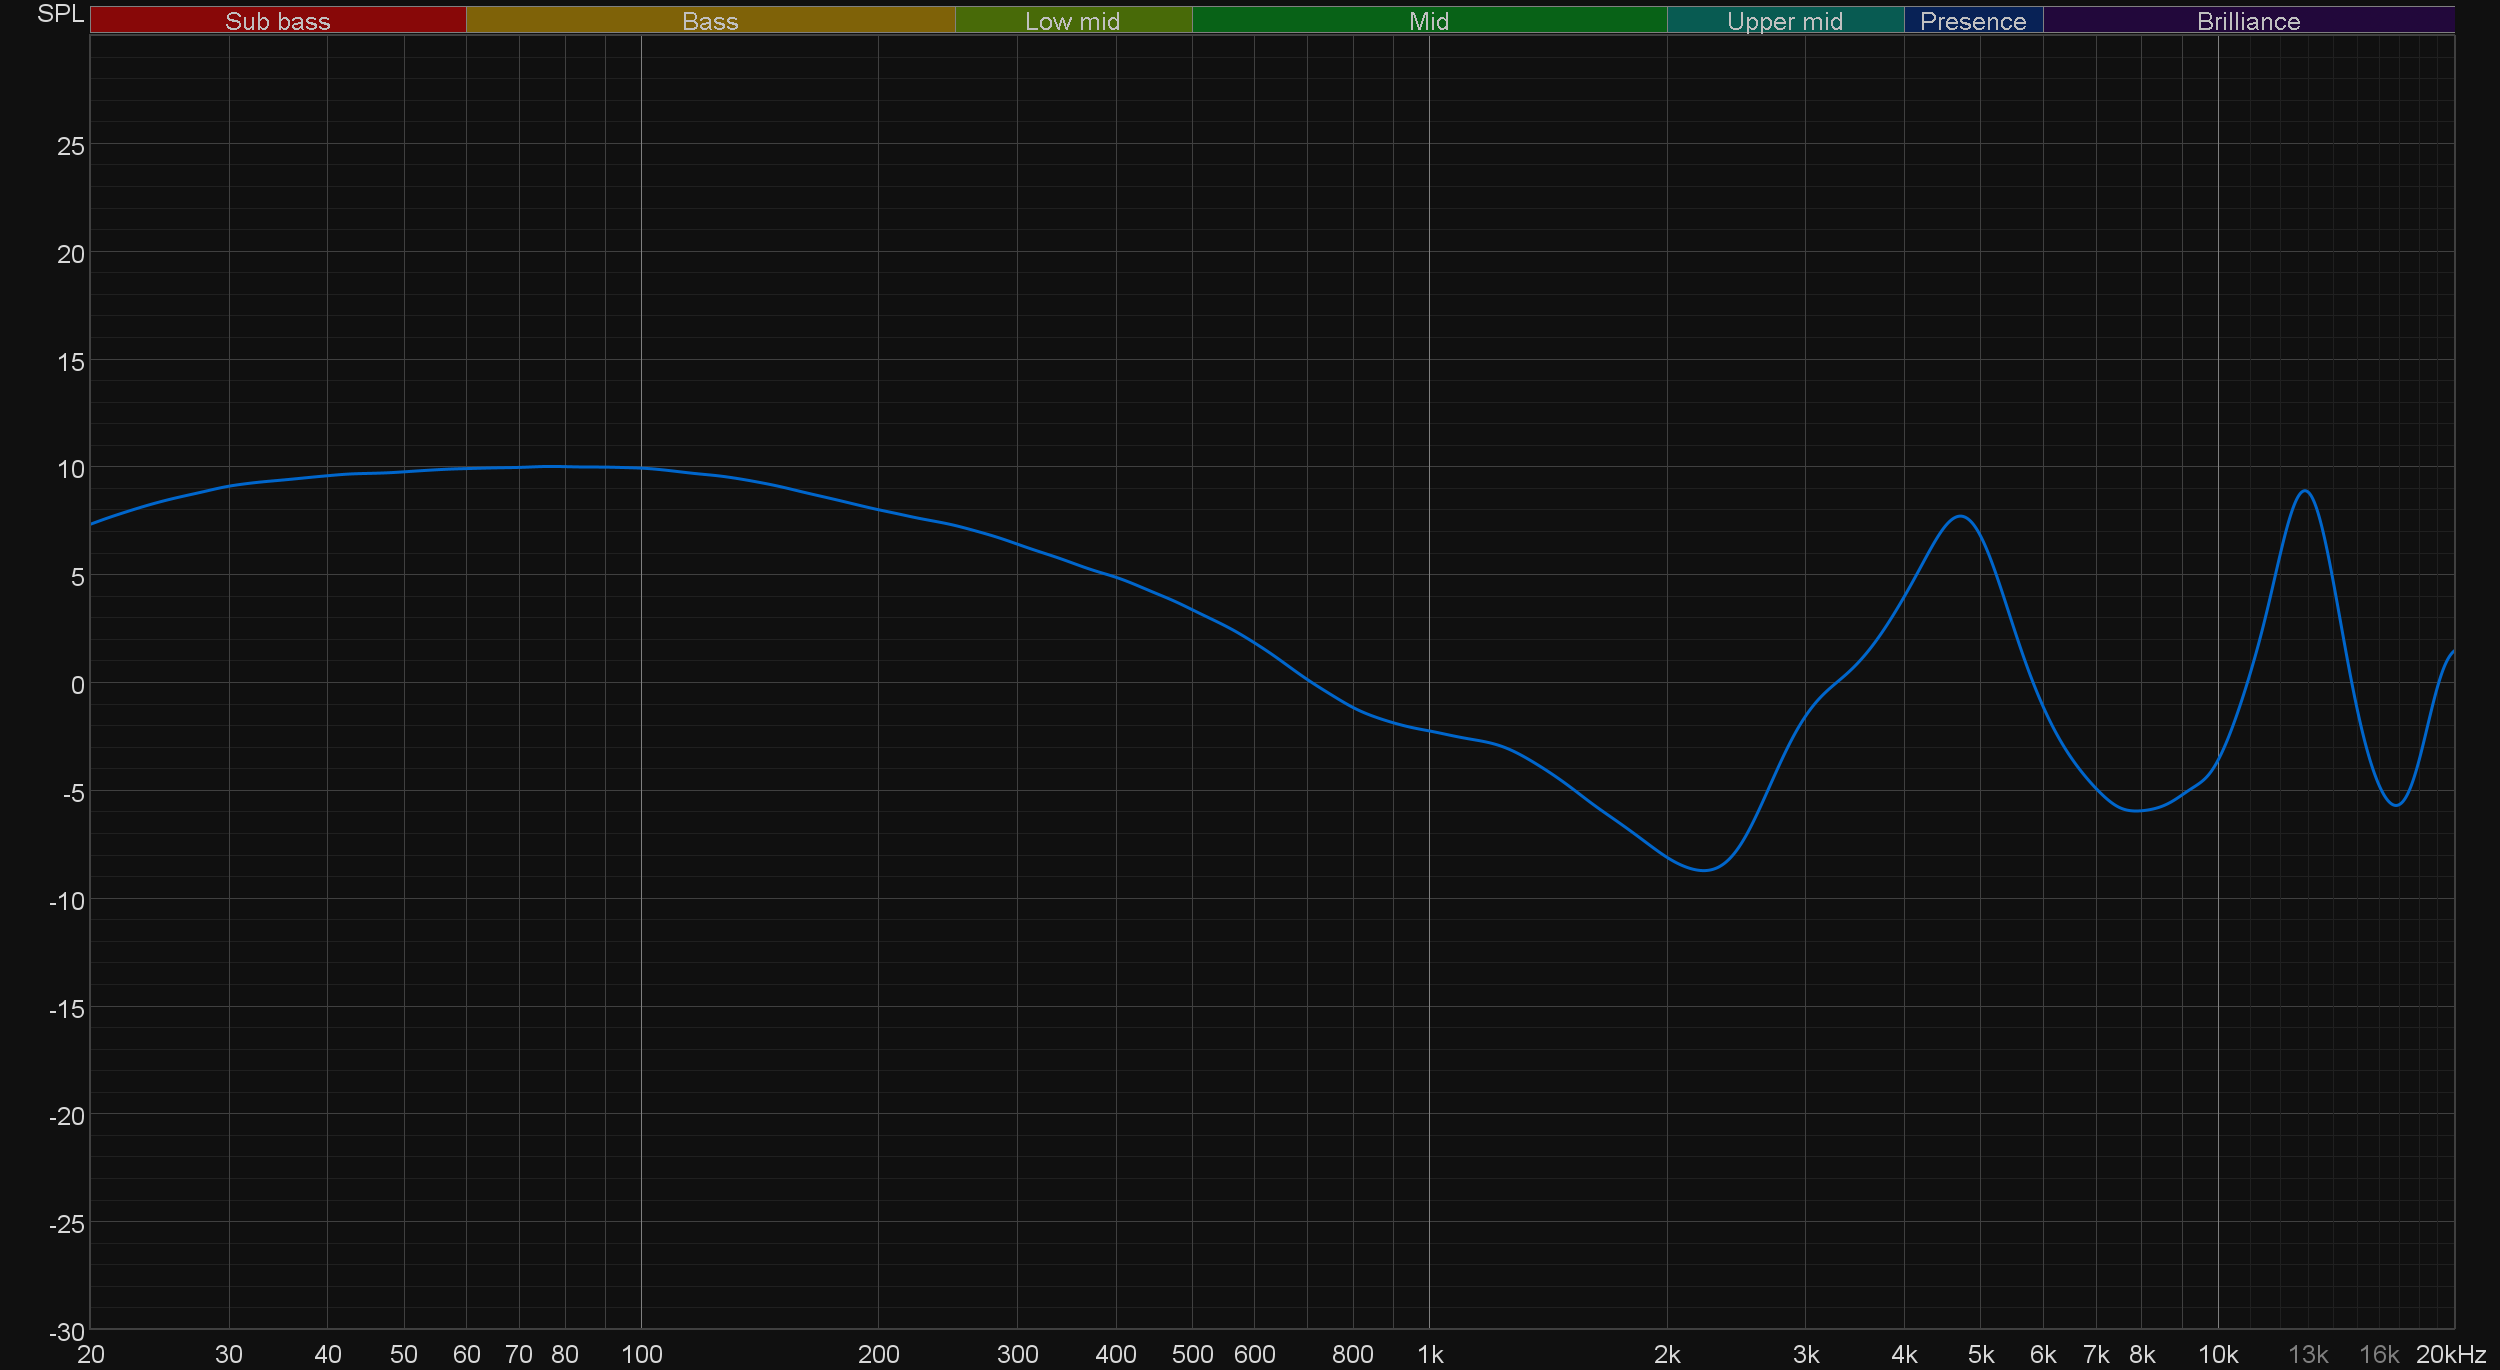The width and height of the screenshot is (2500, 1370).
Task: Click the Sub bass band label
Action: click(x=277, y=21)
